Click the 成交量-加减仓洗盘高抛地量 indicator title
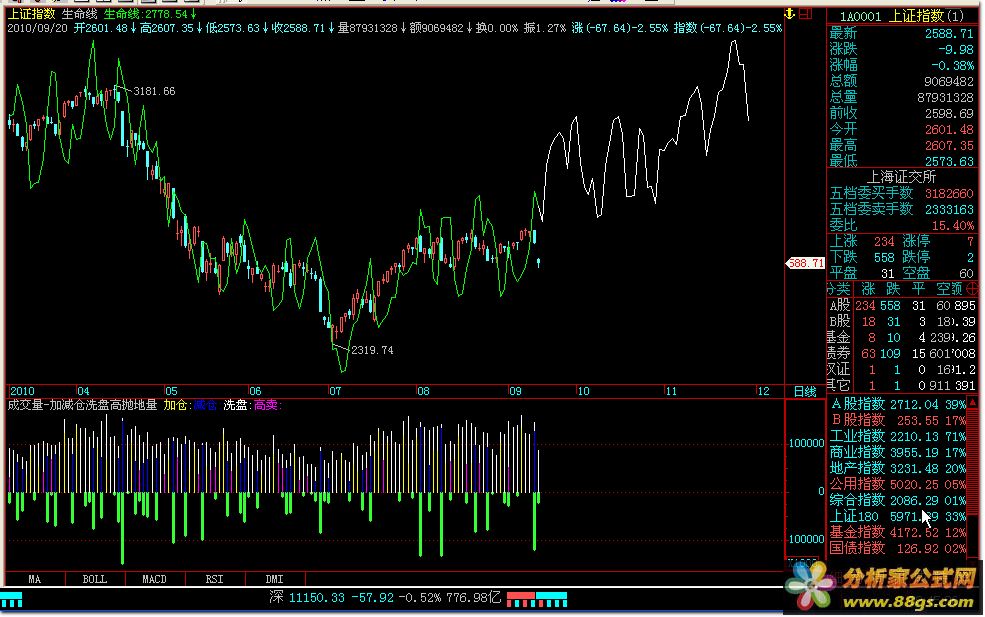Viewport: 985px width, 617px height. (82, 405)
